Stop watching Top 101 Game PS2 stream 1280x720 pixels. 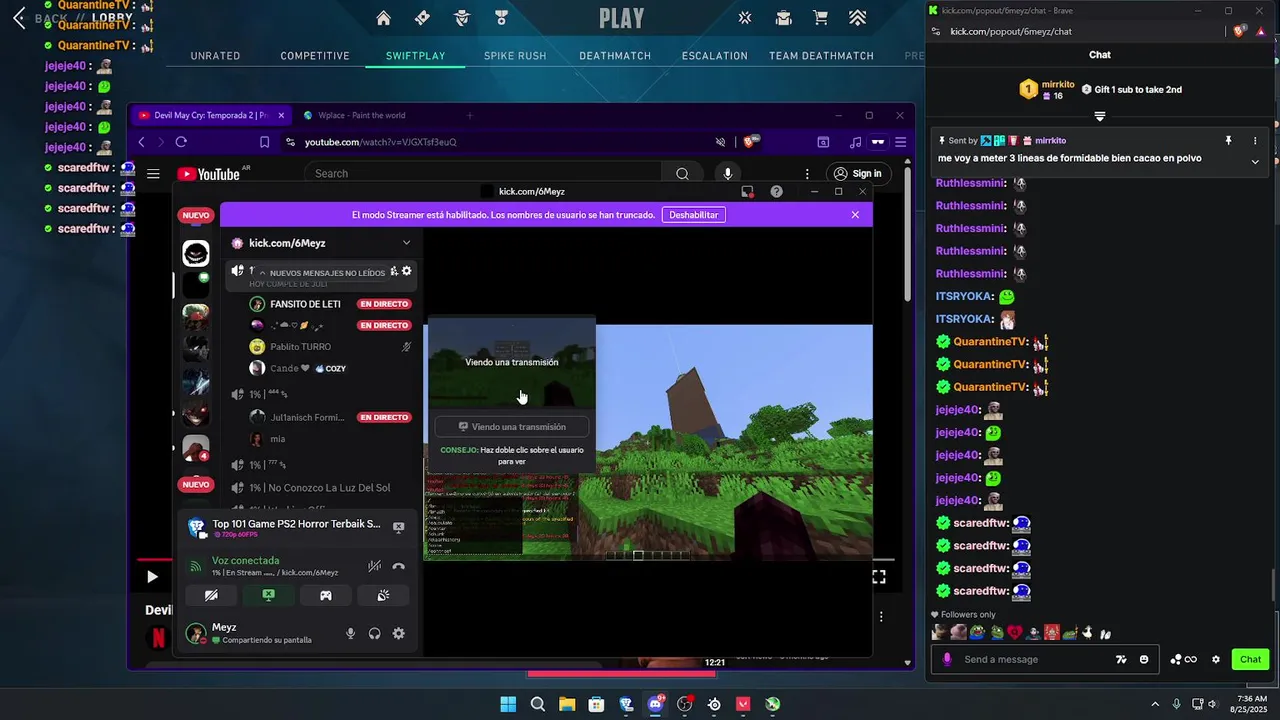398,526
